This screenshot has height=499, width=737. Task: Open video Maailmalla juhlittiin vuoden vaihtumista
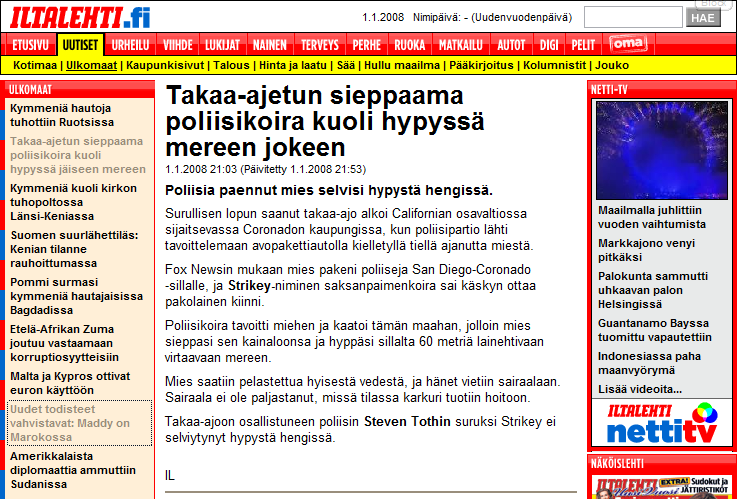(652, 217)
